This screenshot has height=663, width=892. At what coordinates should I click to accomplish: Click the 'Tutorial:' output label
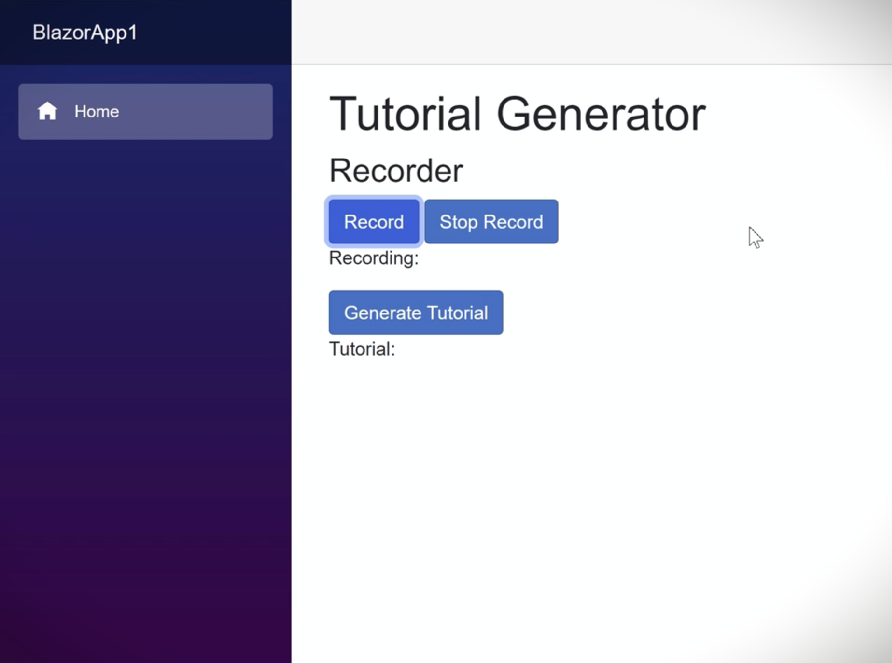click(x=362, y=349)
